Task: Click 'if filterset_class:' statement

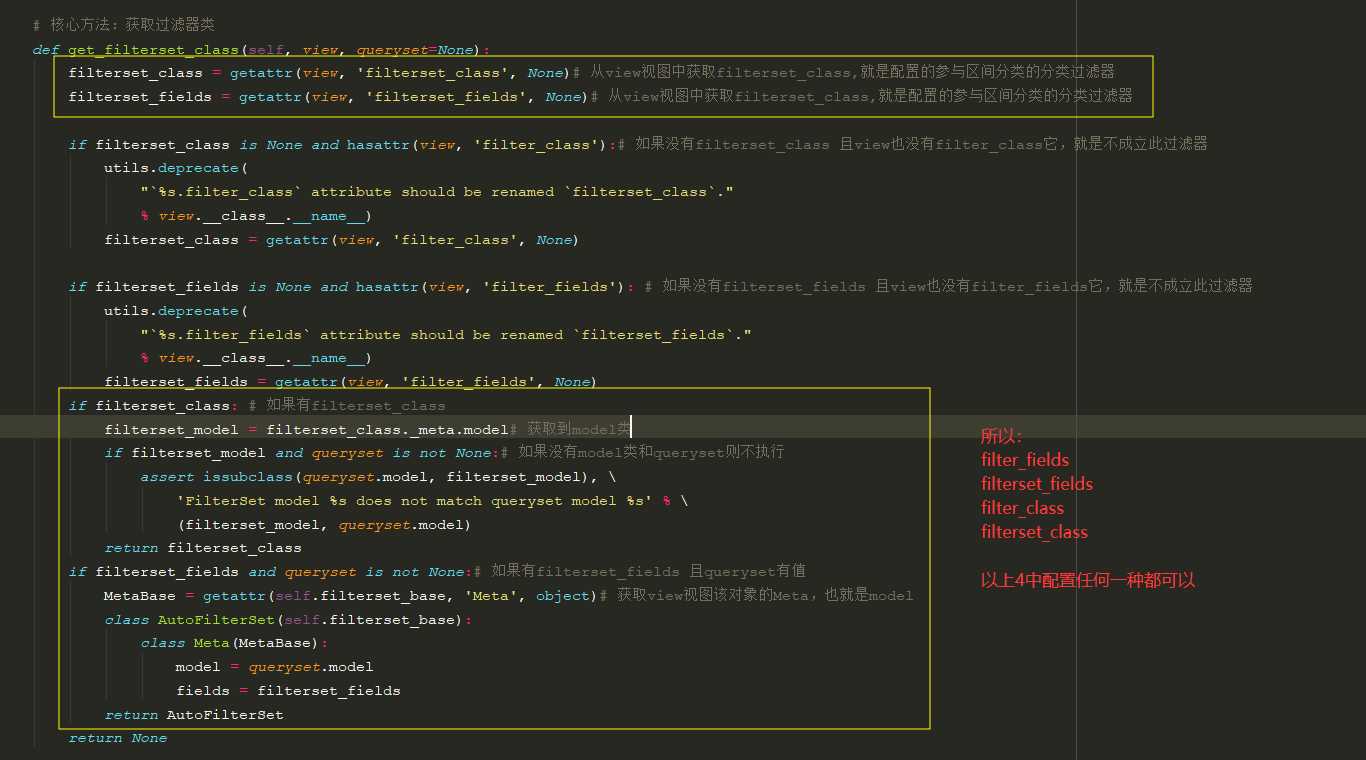Action: point(154,406)
